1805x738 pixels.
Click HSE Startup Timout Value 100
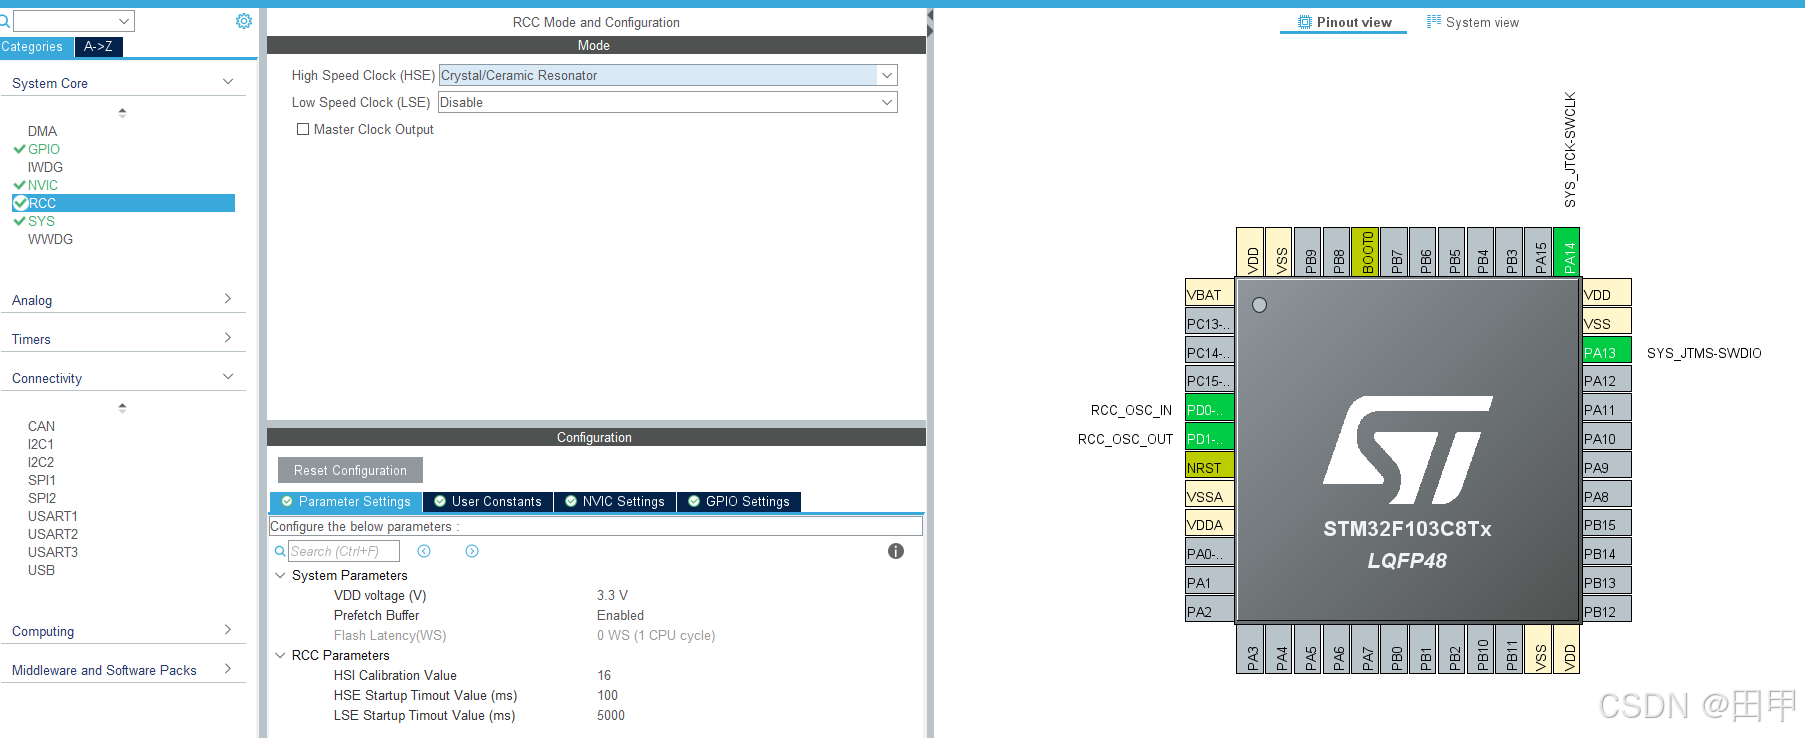(x=608, y=695)
